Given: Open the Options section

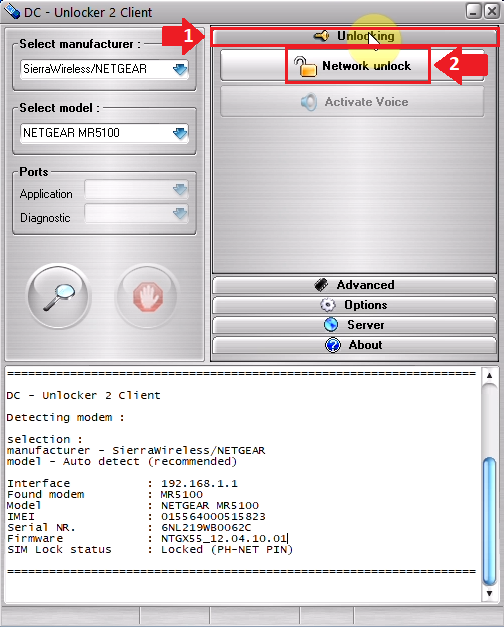Looking at the screenshot, I should 354,305.
